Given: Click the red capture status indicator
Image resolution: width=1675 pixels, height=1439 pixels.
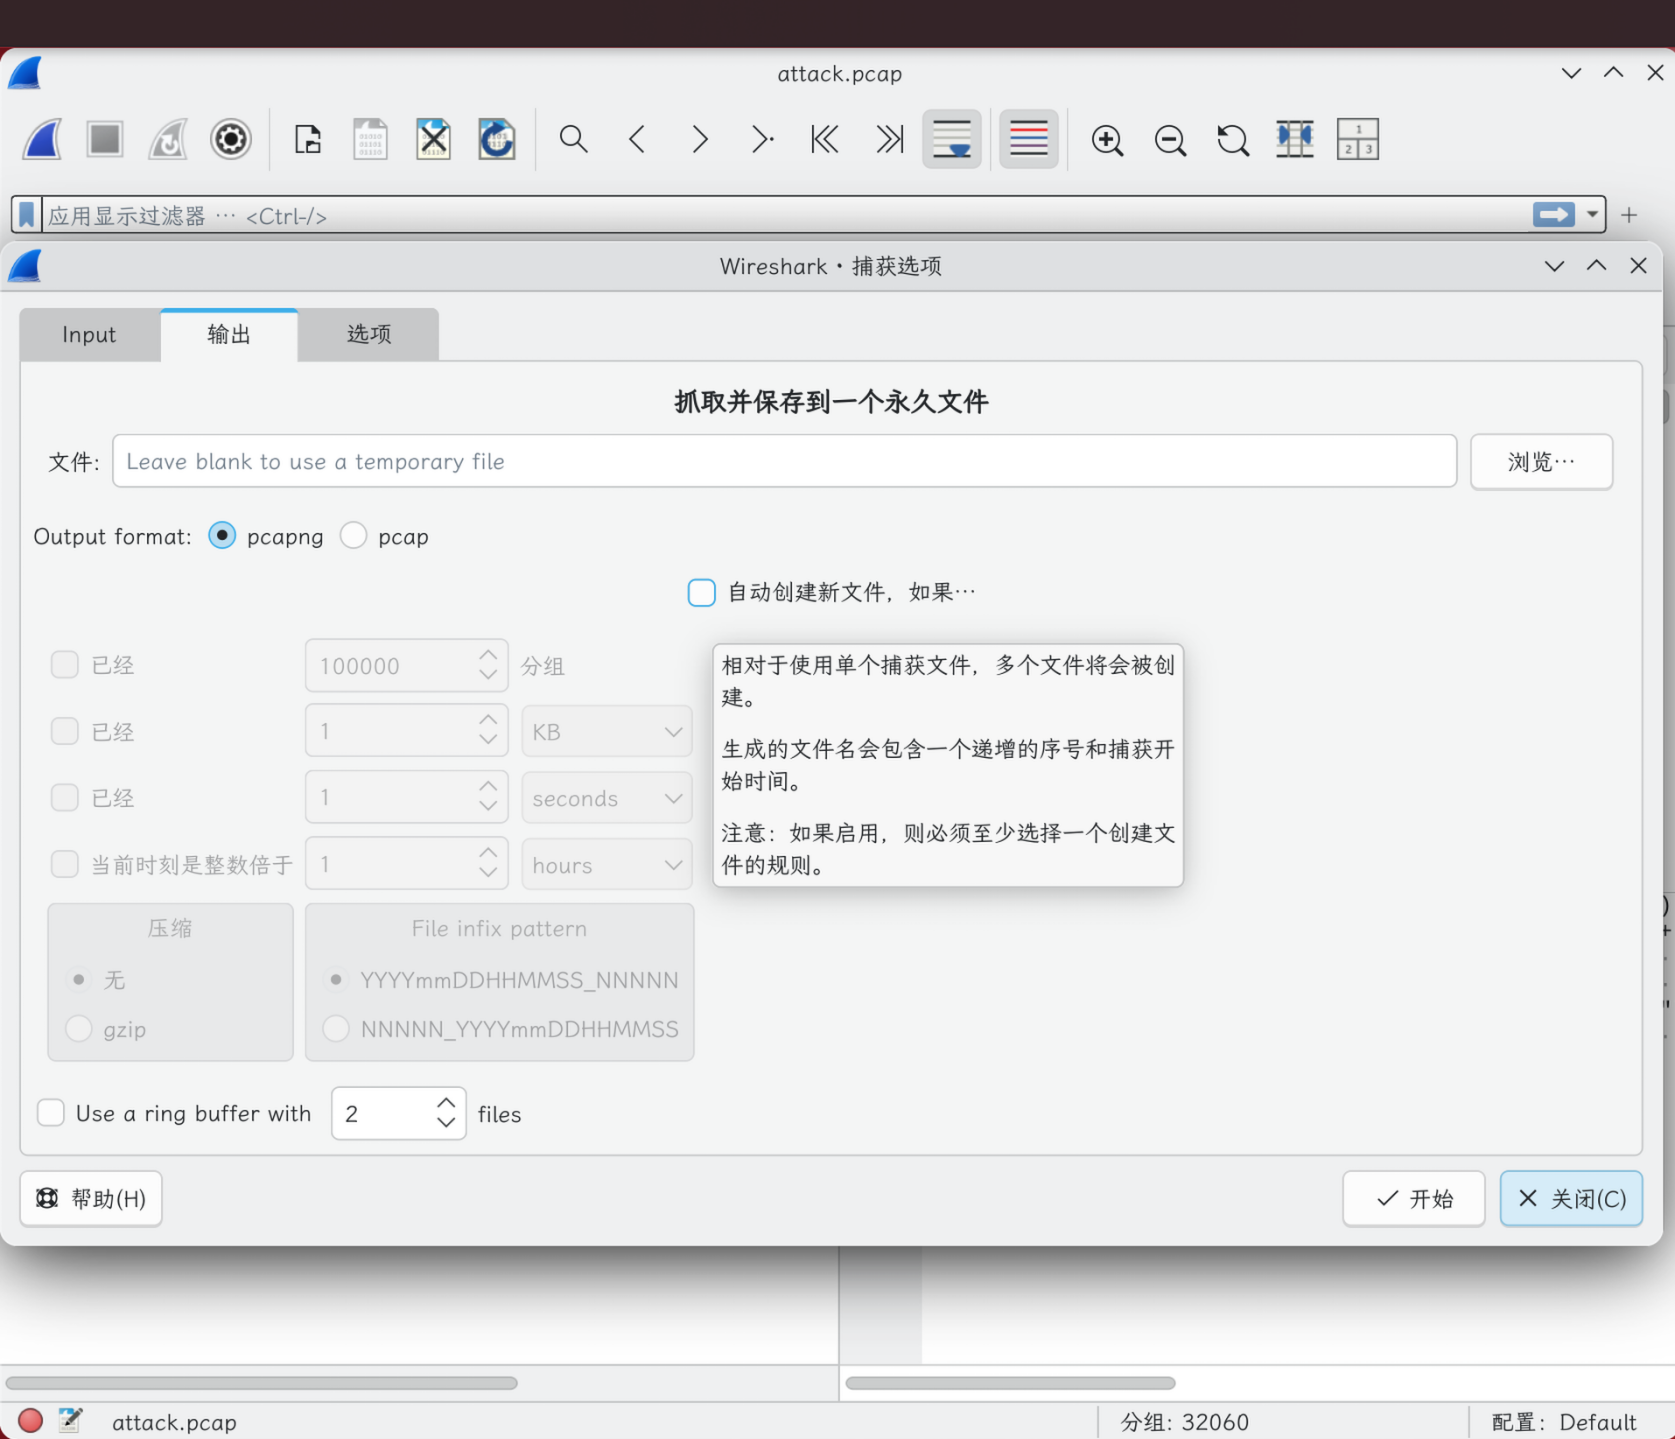Looking at the screenshot, I should click(30, 1421).
